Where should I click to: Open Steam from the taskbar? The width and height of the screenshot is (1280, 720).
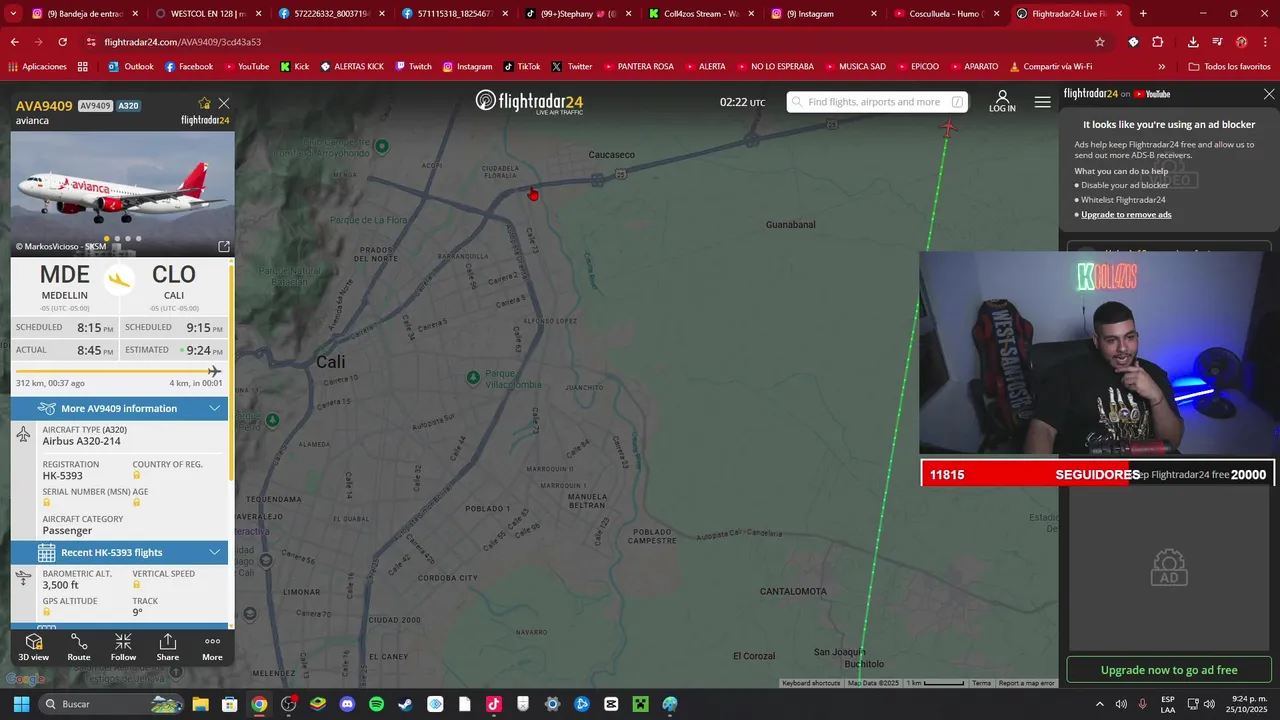(405, 704)
